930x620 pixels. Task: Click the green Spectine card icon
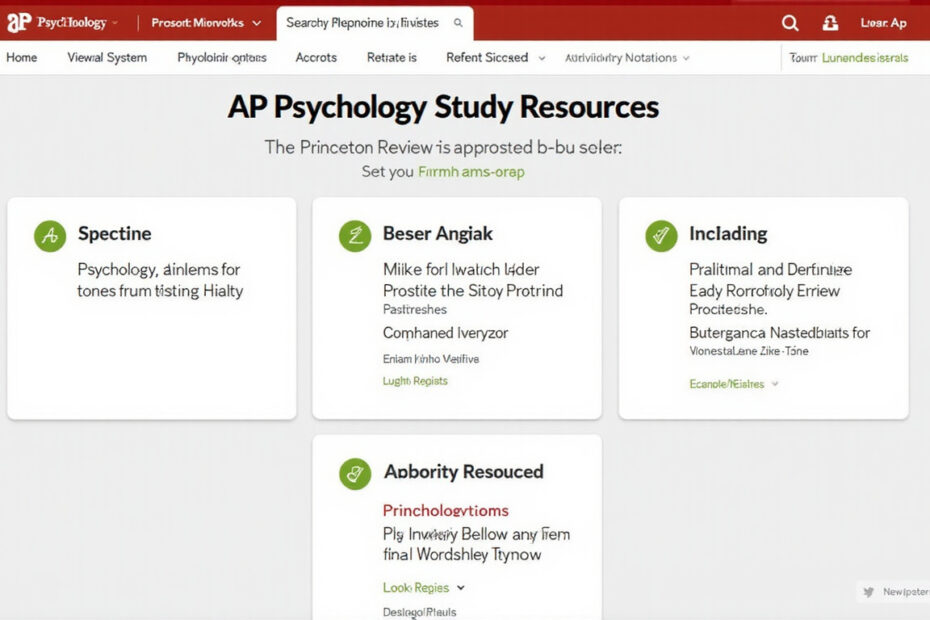(50, 236)
